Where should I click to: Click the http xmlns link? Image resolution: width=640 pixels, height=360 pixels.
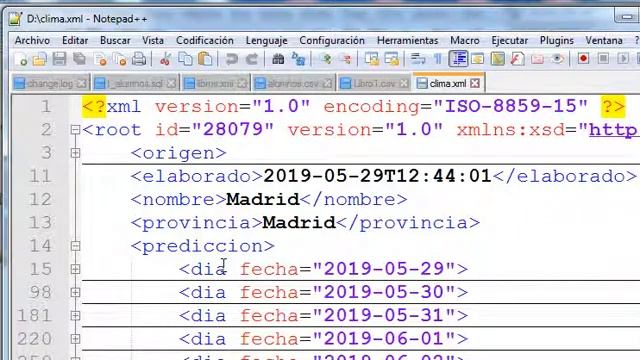tap(614, 131)
